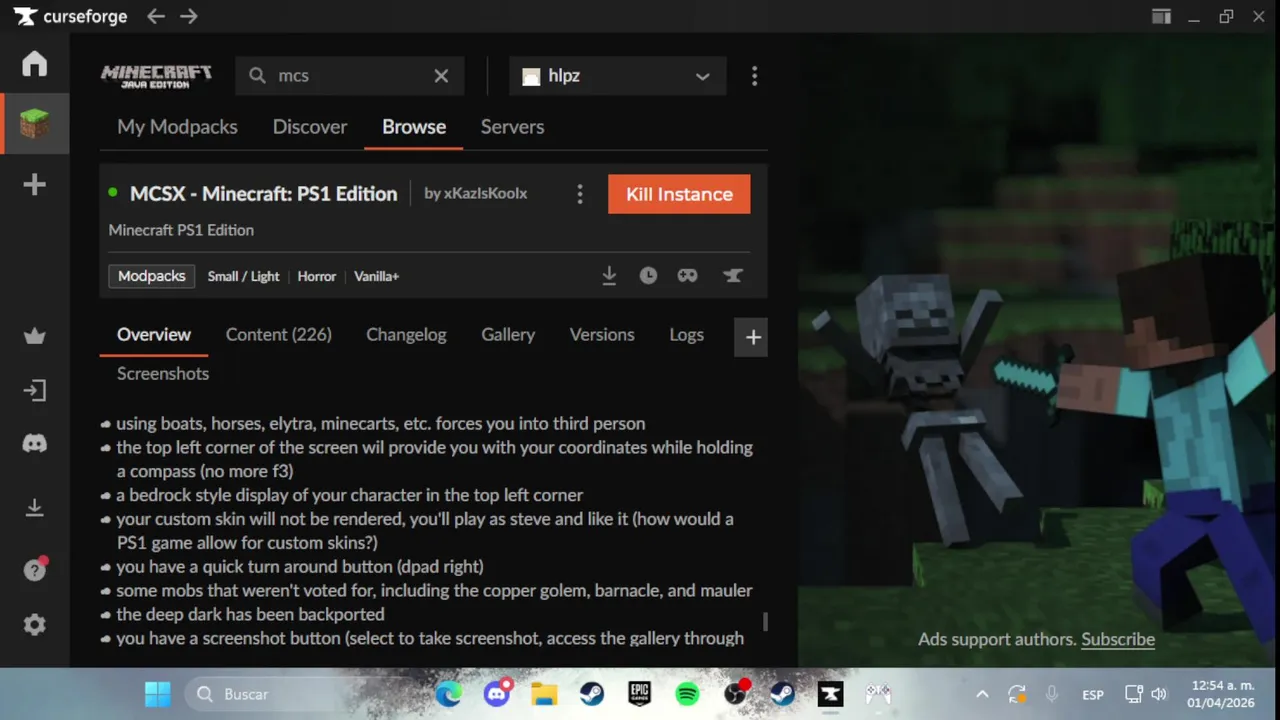This screenshot has height=720, width=1280.
Task: Click inside the mcs search field
Action: (350, 76)
